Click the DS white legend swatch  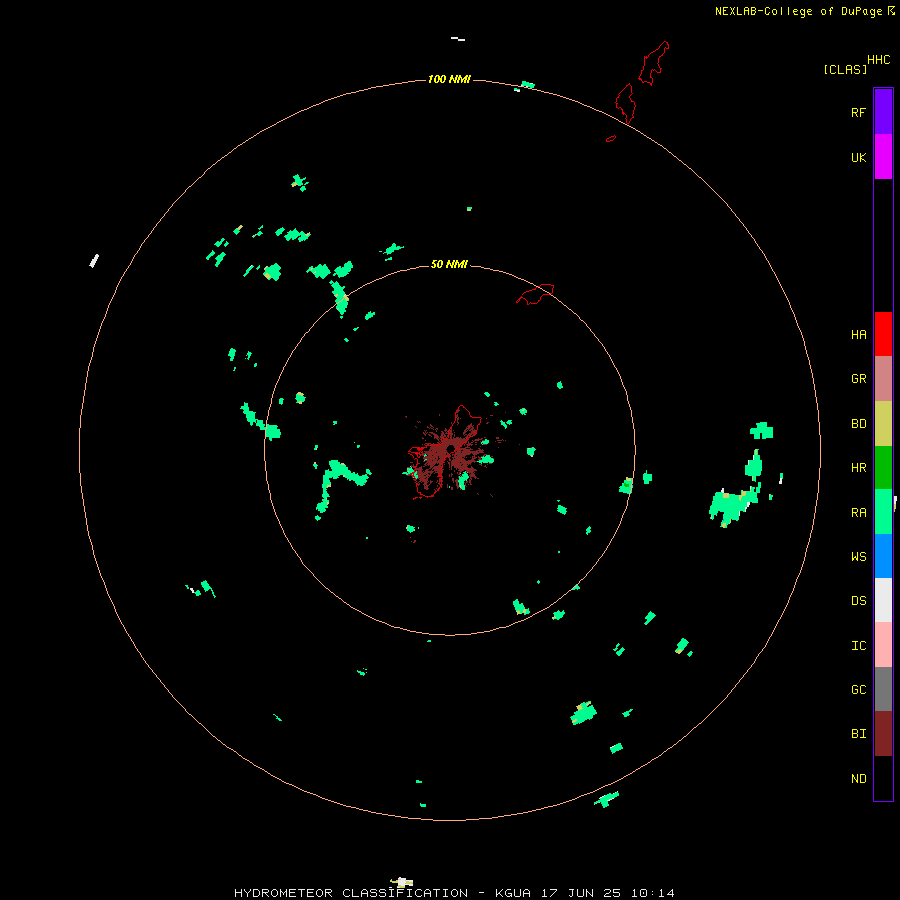tap(883, 600)
